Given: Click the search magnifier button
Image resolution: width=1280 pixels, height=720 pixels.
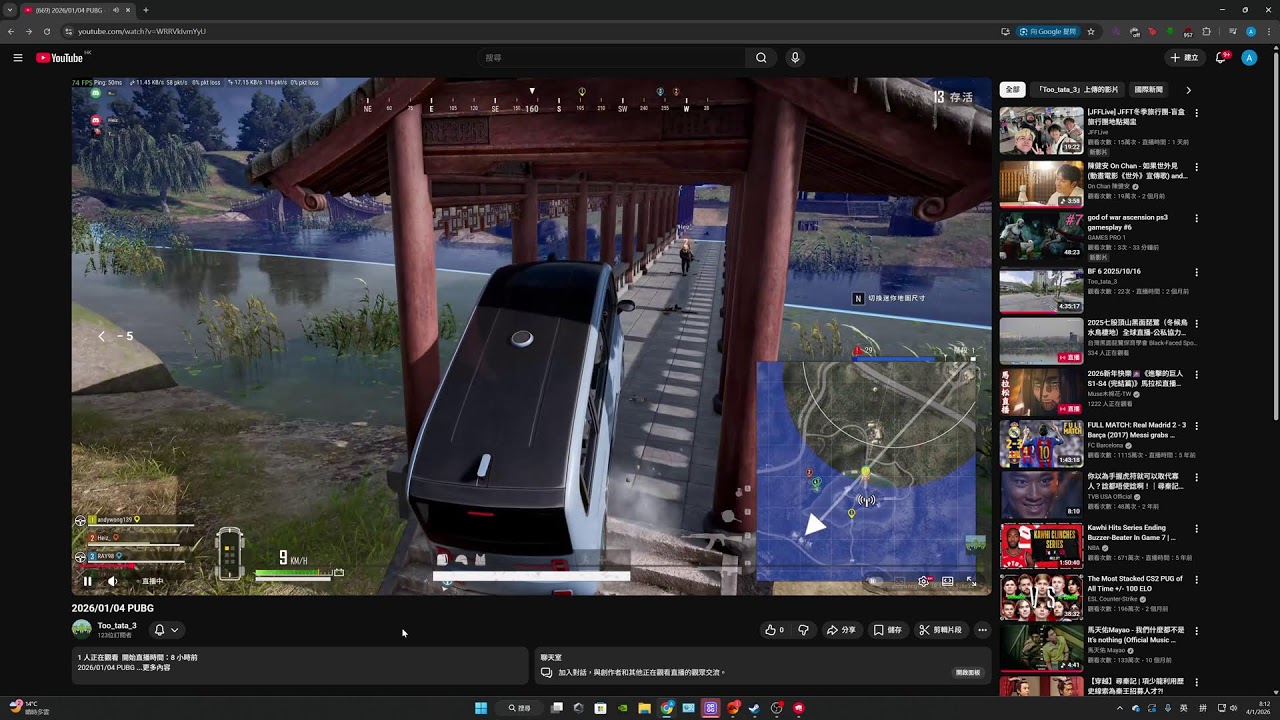Looking at the screenshot, I should [761, 58].
